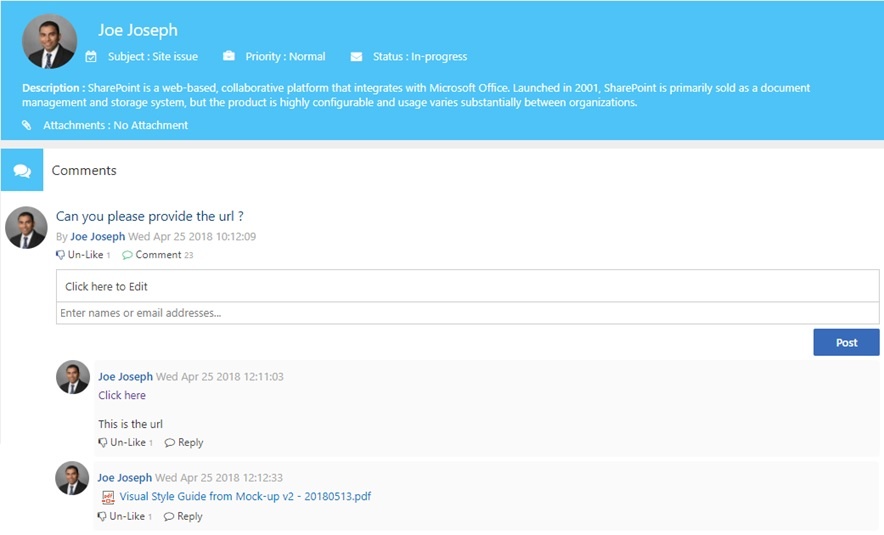Click the calendar icon beside Subject
Viewport: 884px width, 535px height.
91,56
